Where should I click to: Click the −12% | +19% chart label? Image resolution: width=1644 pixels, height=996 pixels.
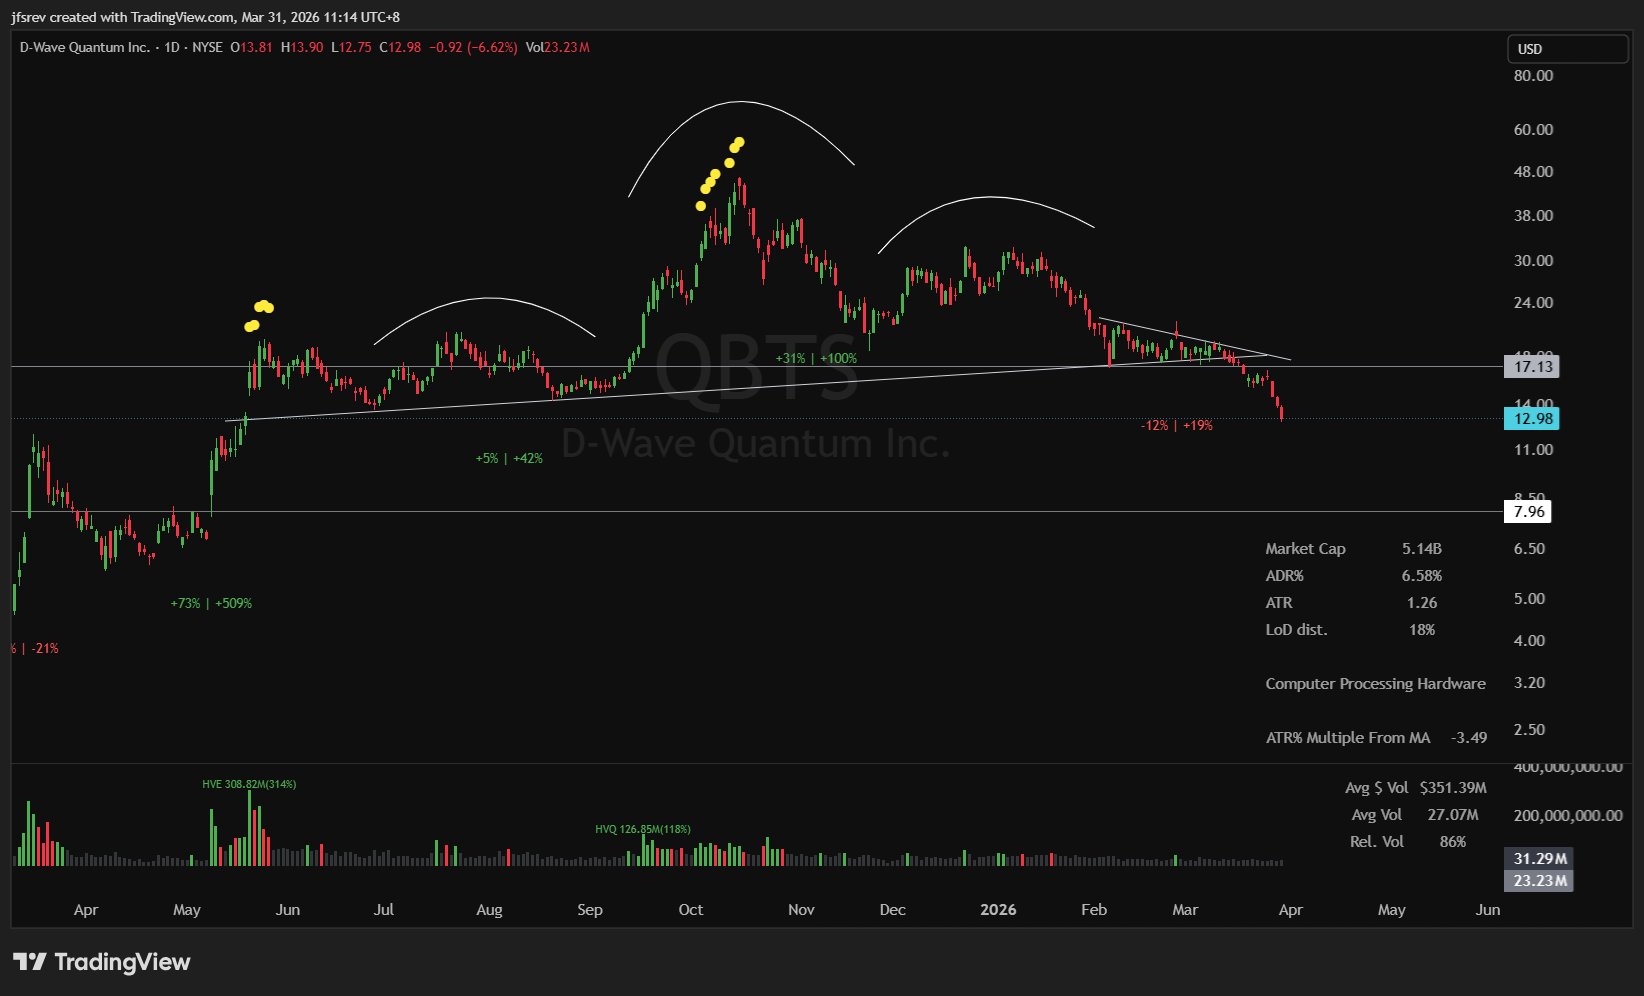pyautogui.click(x=1176, y=426)
